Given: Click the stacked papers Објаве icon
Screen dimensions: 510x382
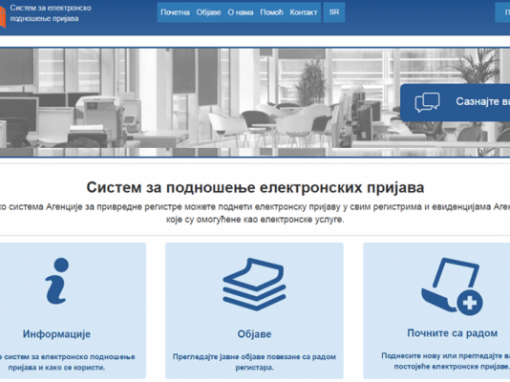Looking at the screenshot, I should click(254, 284).
